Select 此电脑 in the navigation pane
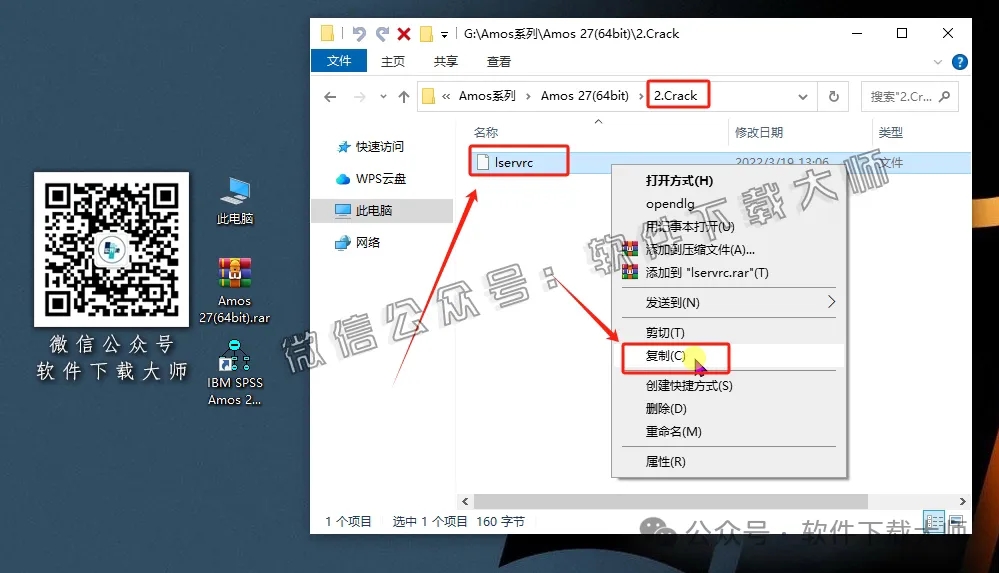 point(382,210)
